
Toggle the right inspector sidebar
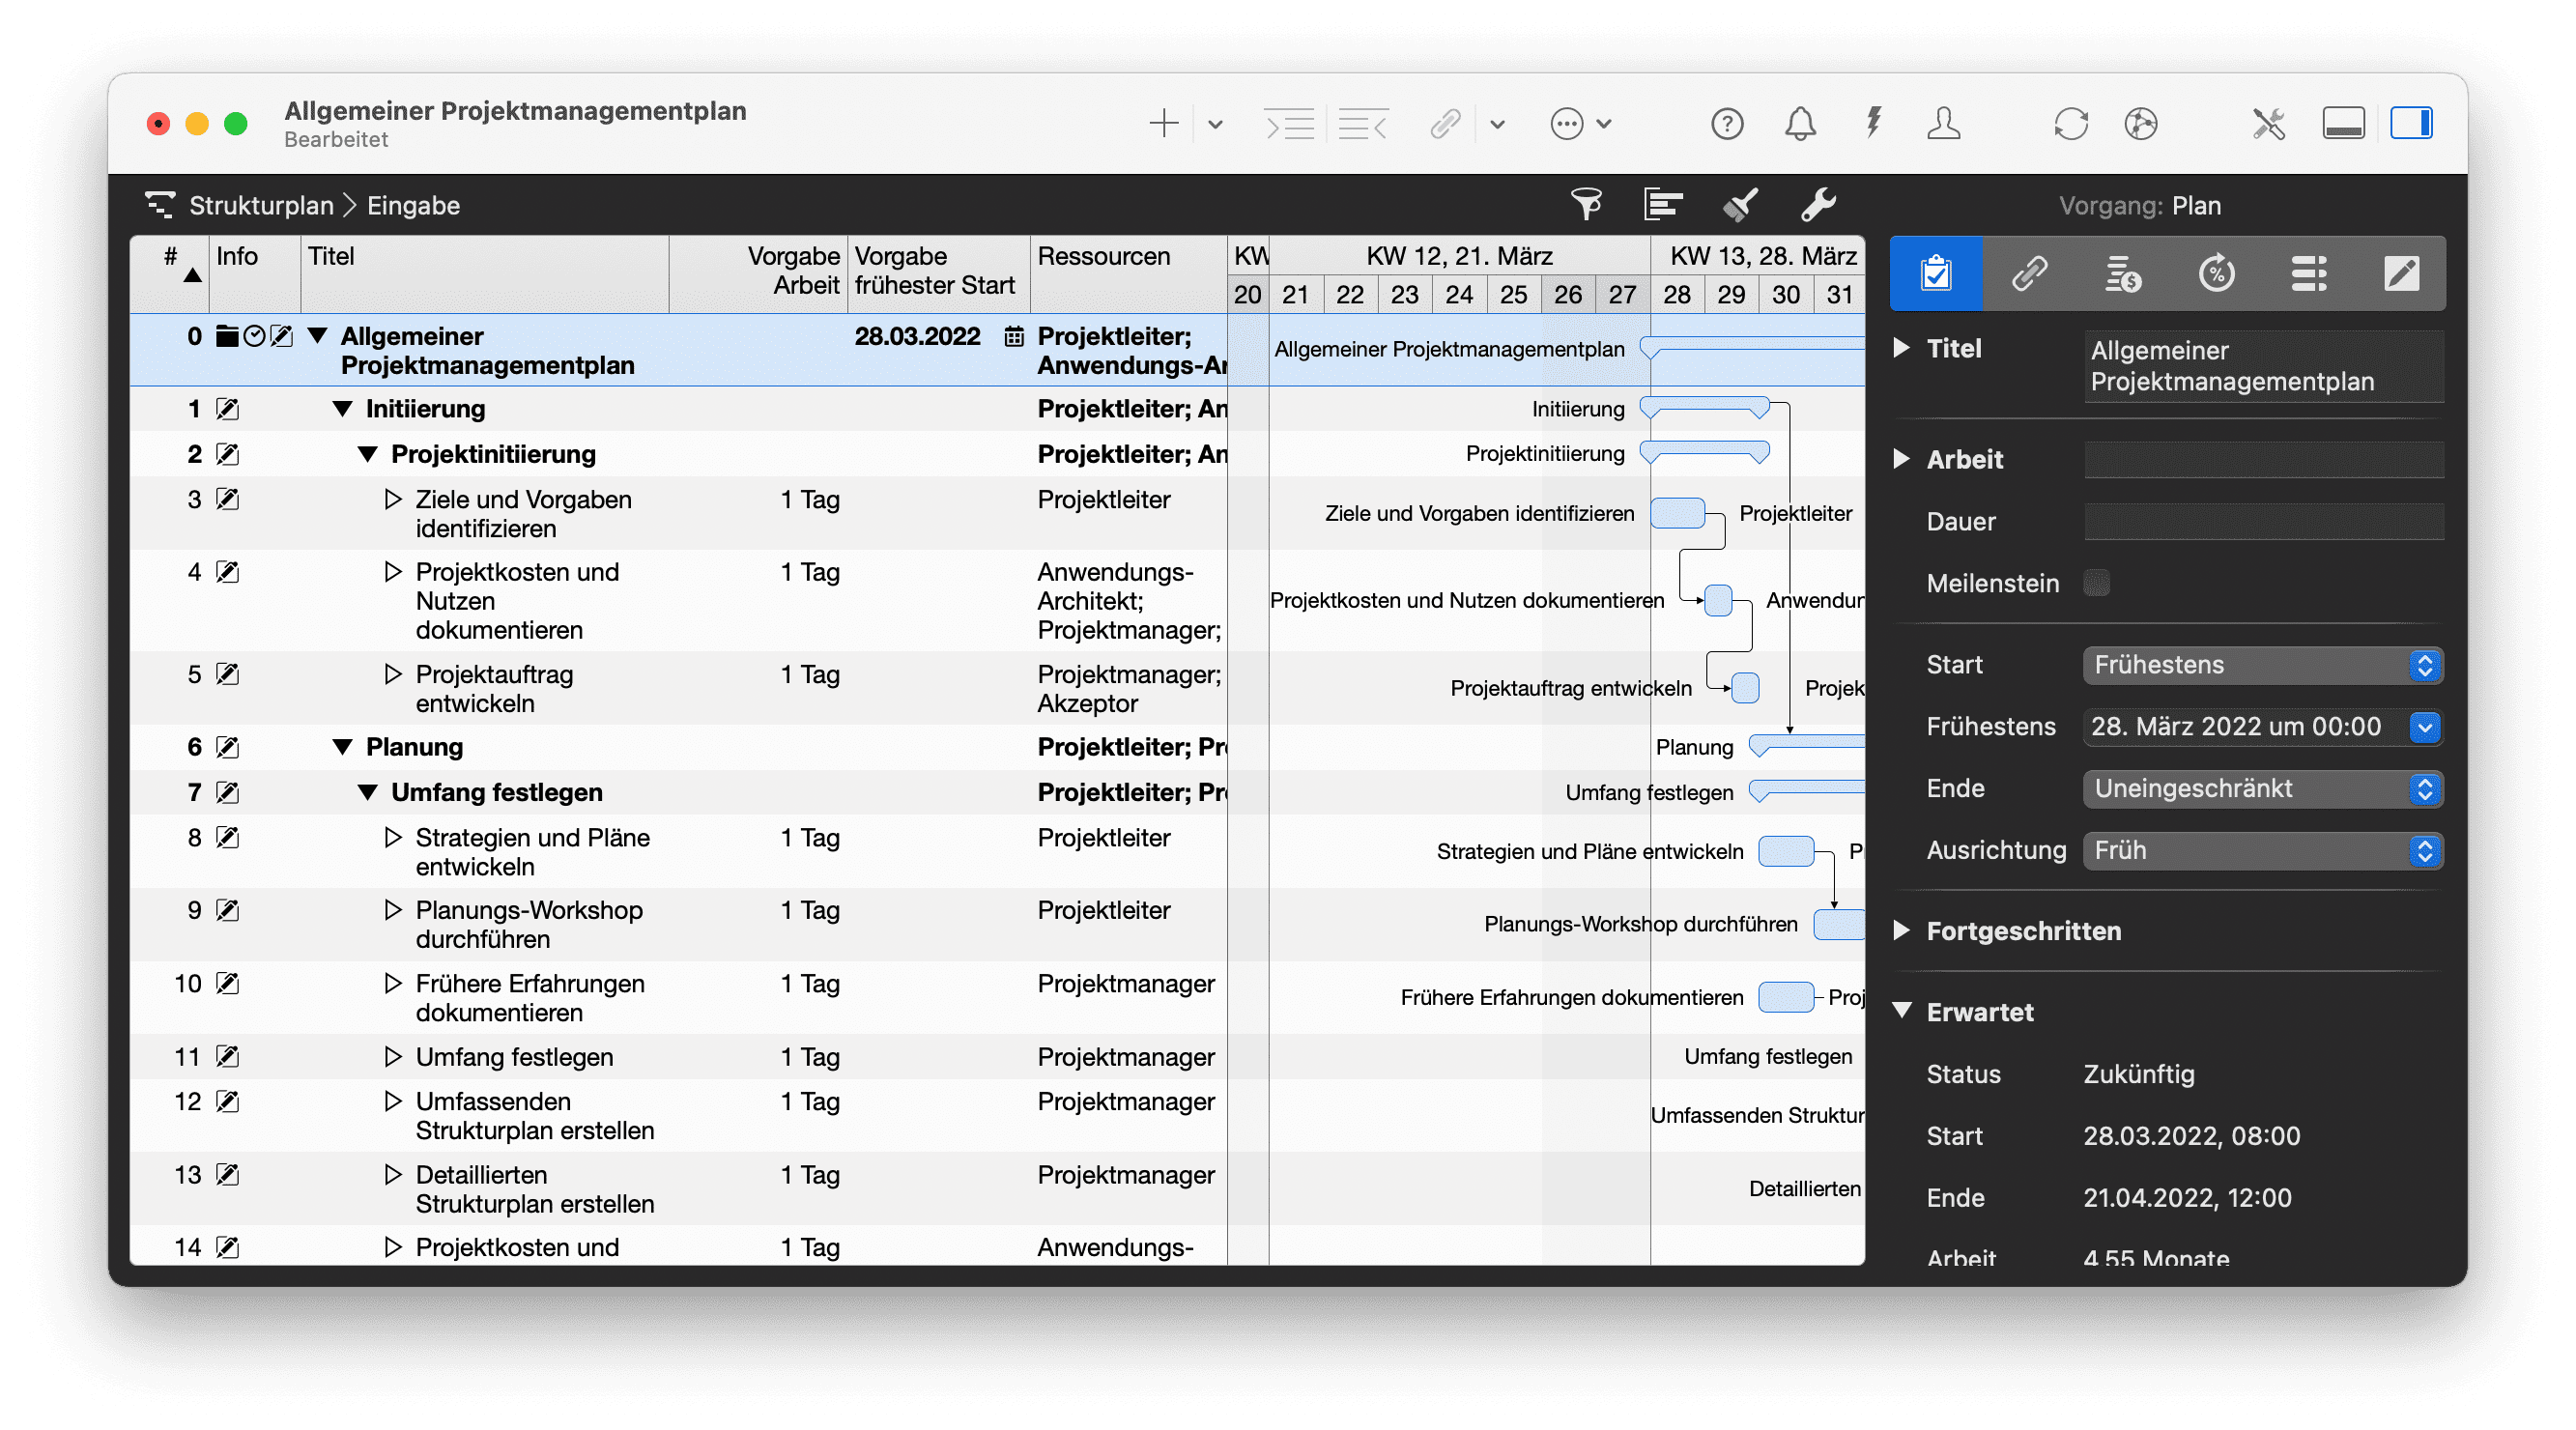[x=2411, y=124]
